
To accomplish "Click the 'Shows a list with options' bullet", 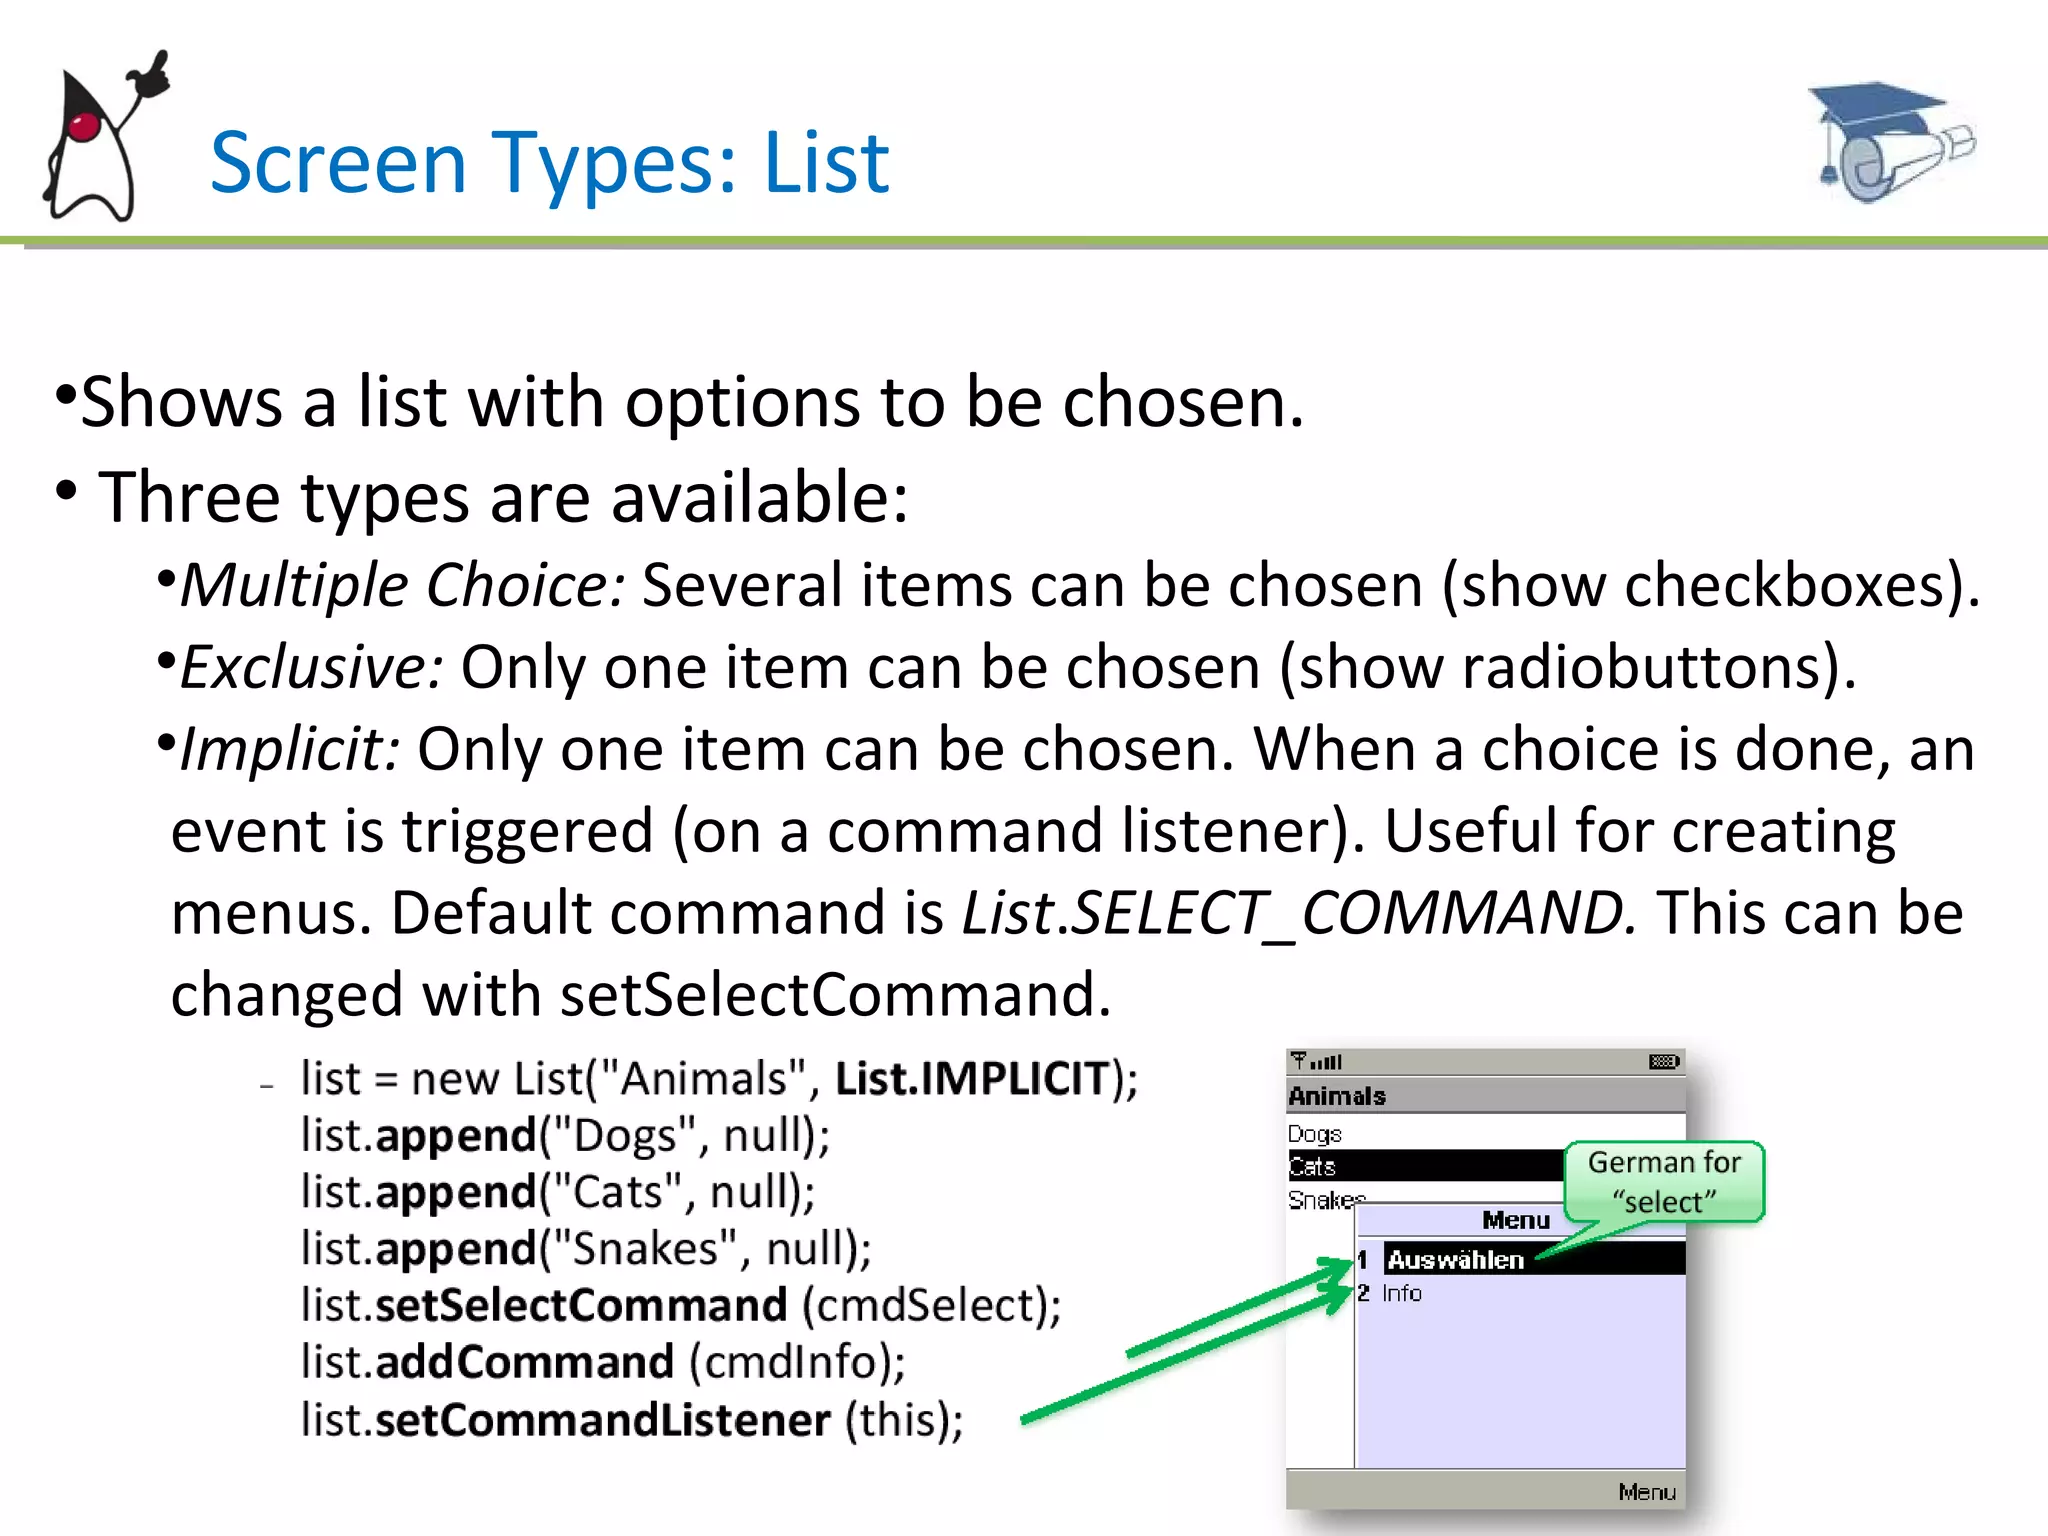I will pyautogui.click(x=680, y=401).
